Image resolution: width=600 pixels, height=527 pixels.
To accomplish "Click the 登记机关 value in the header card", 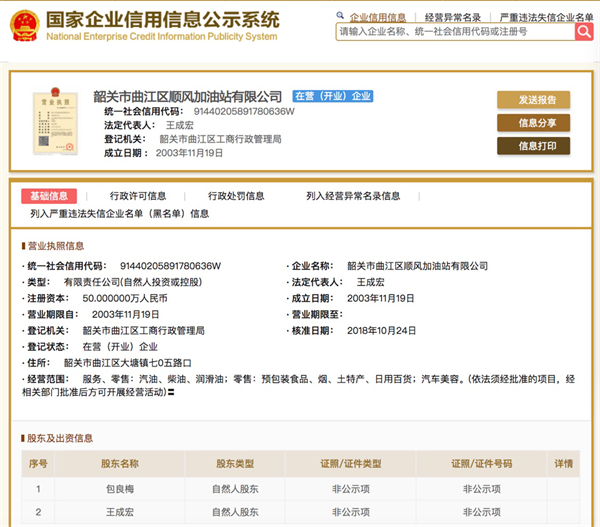I will tap(220, 139).
